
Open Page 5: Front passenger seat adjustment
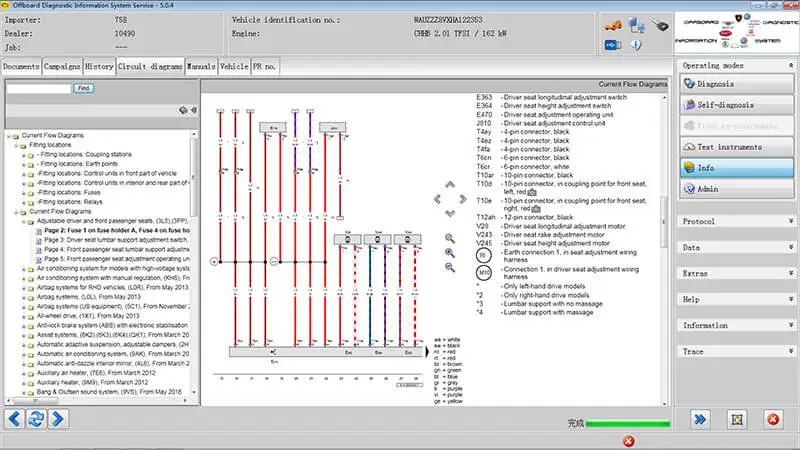pyautogui.click(x=116, y=259)
